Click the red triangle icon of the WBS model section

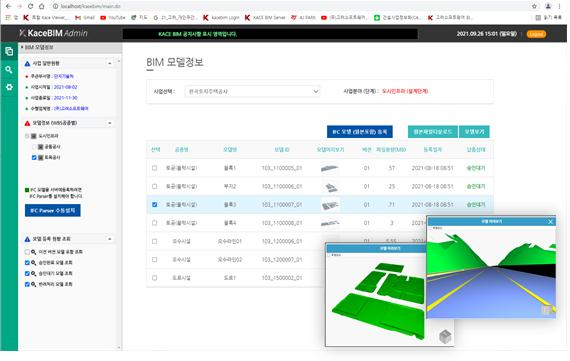click(x=27, y=123)
